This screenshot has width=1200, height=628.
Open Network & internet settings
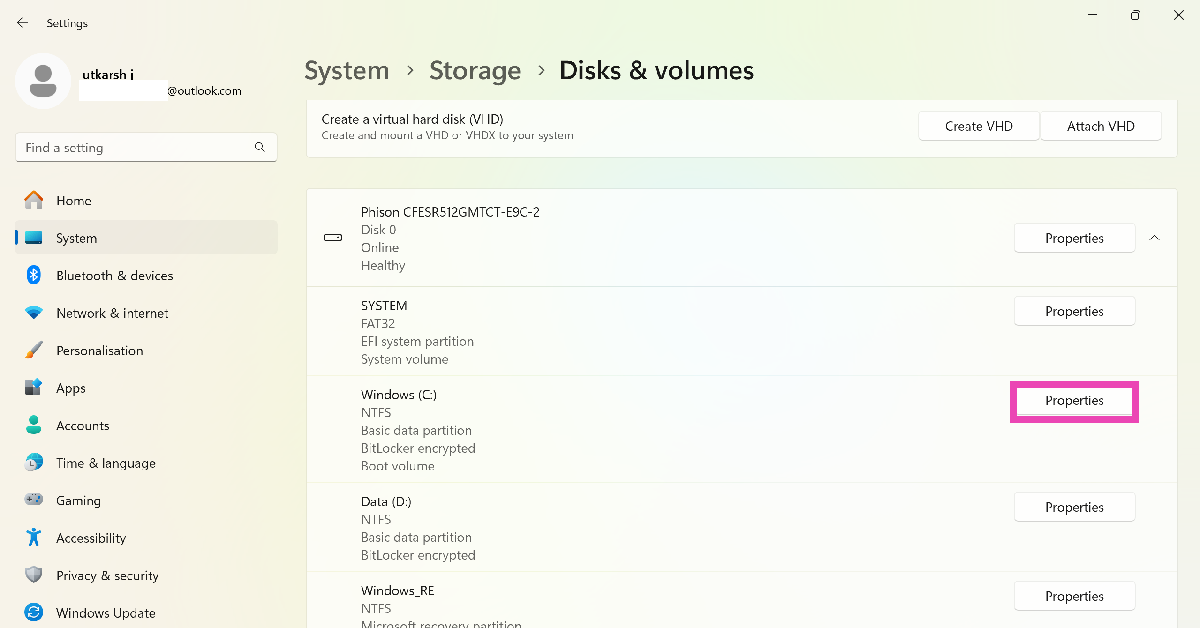(112, 313)
